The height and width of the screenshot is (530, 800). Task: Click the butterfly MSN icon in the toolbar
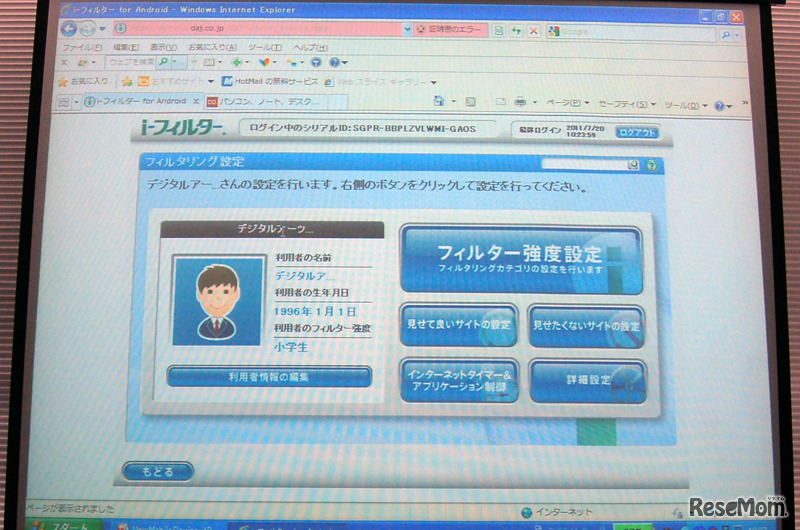coord(264,62)
